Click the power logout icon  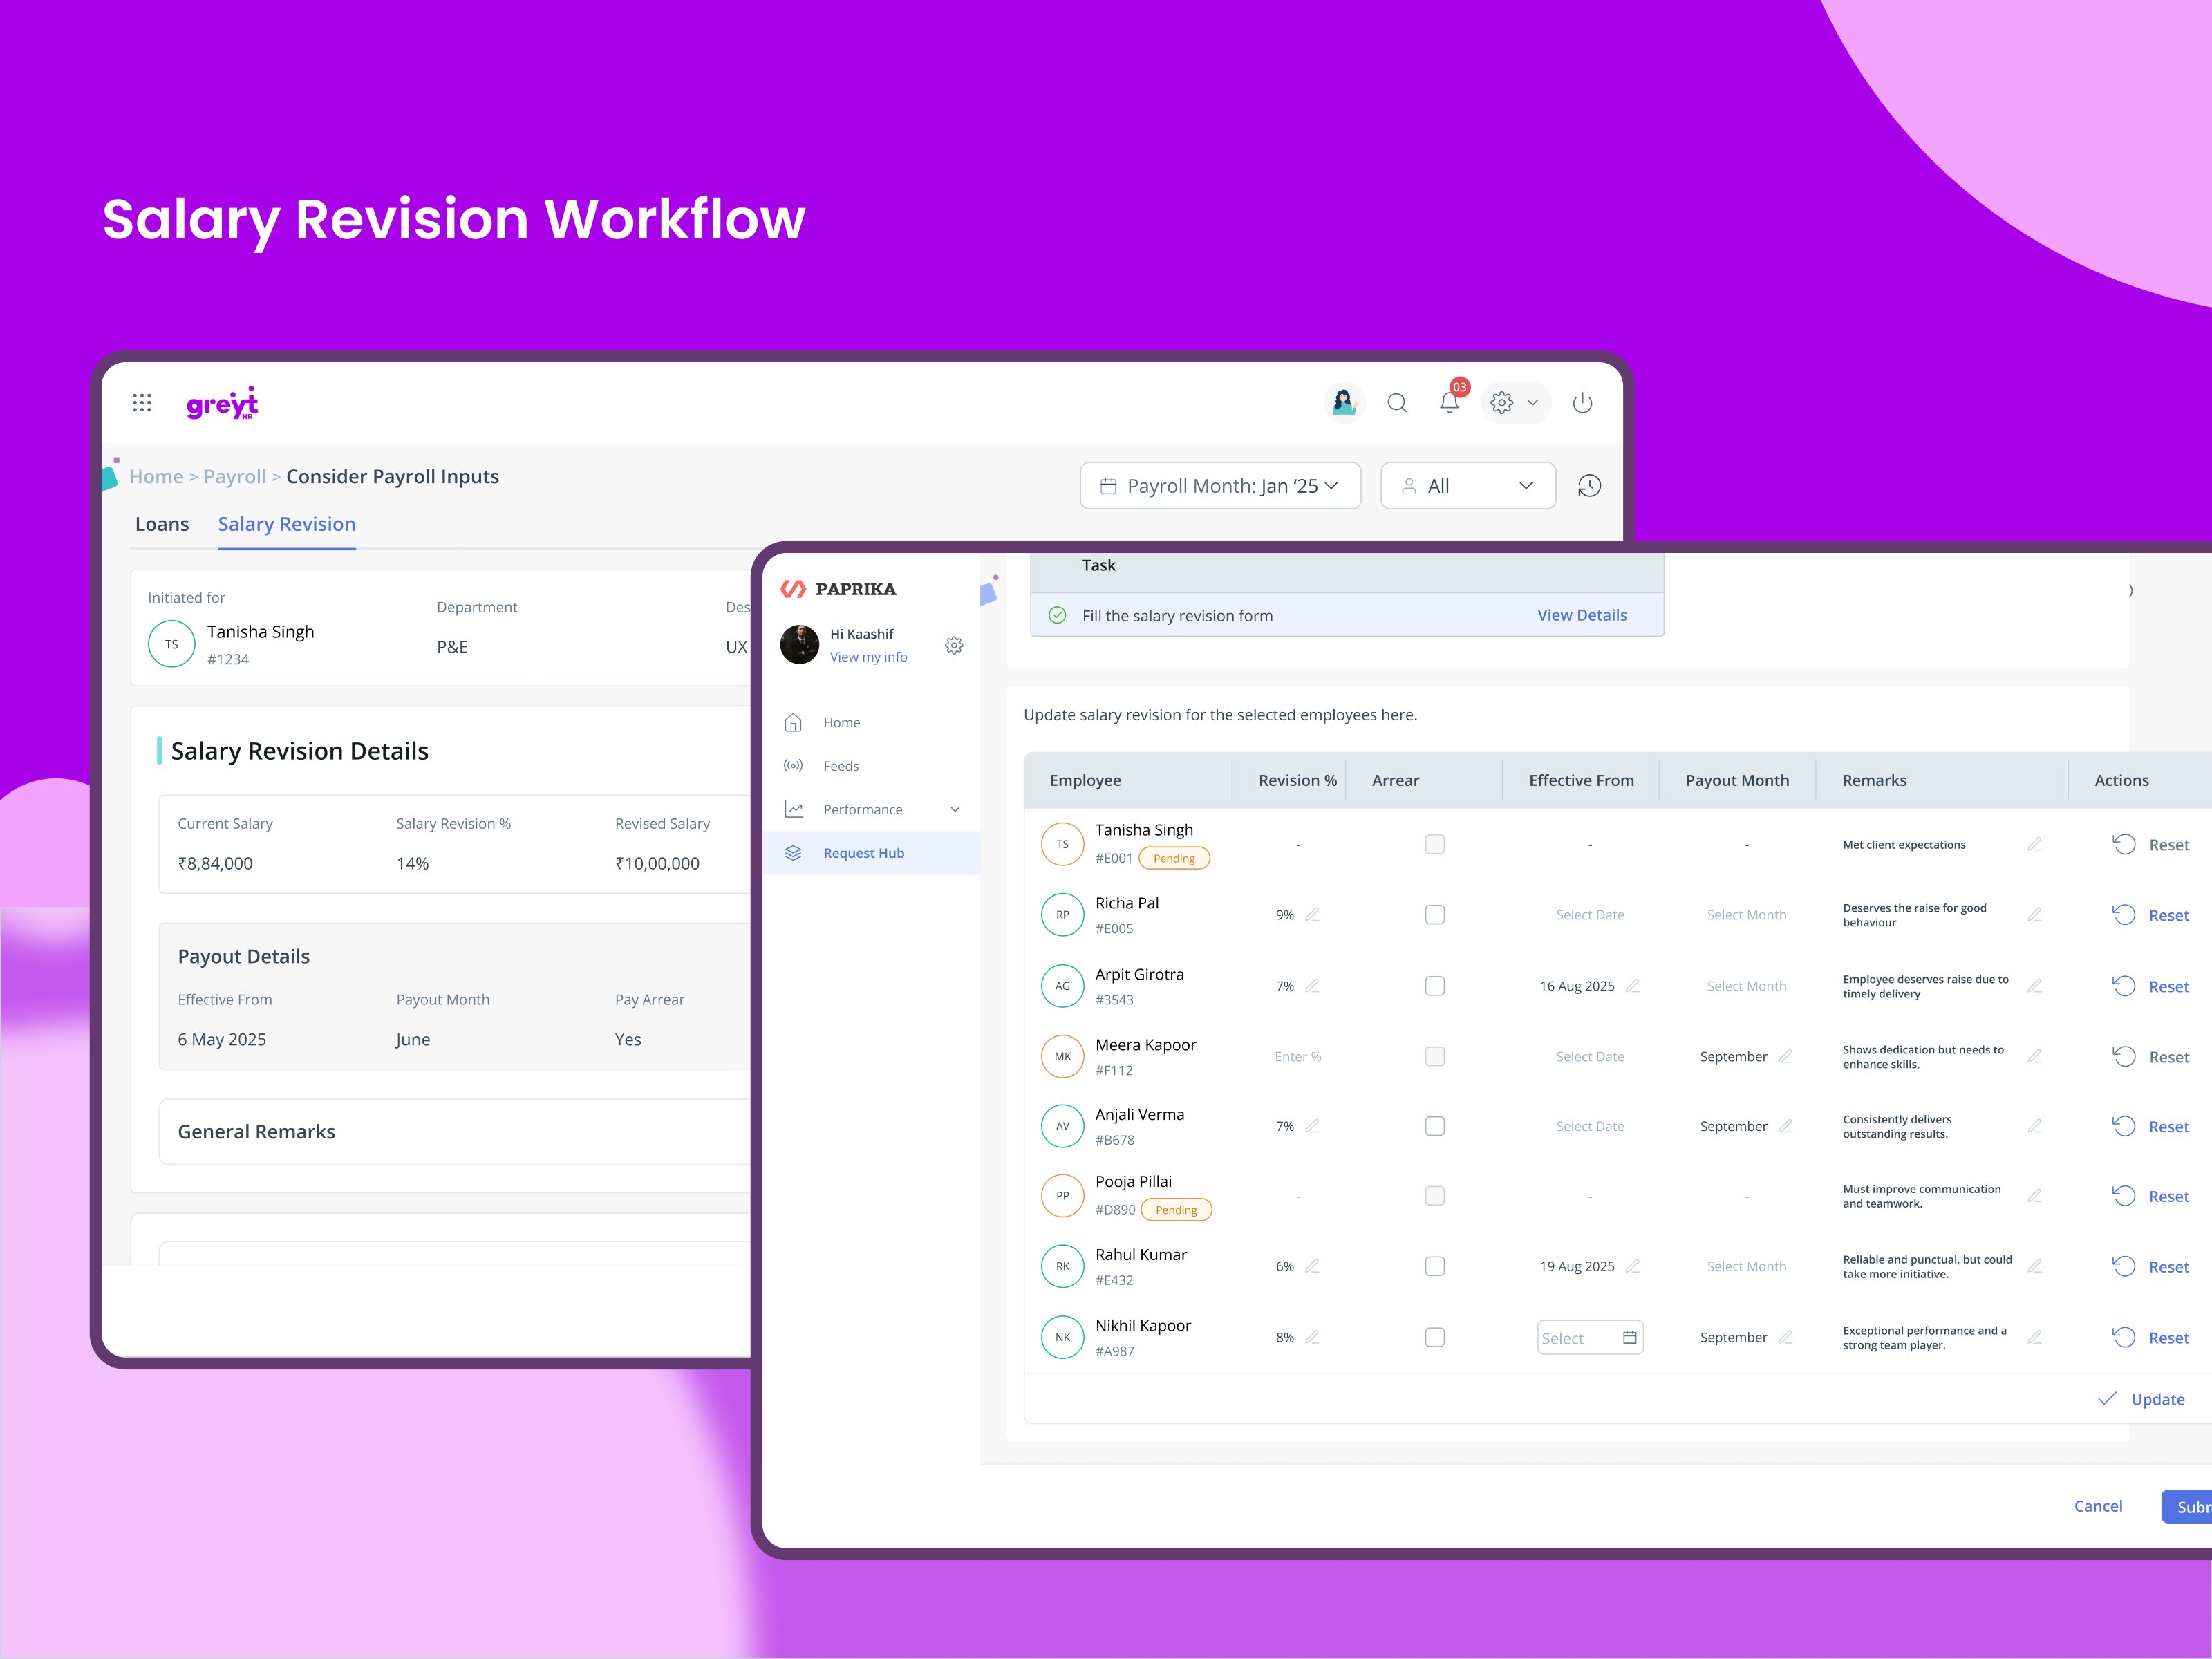pos(1582,403)
